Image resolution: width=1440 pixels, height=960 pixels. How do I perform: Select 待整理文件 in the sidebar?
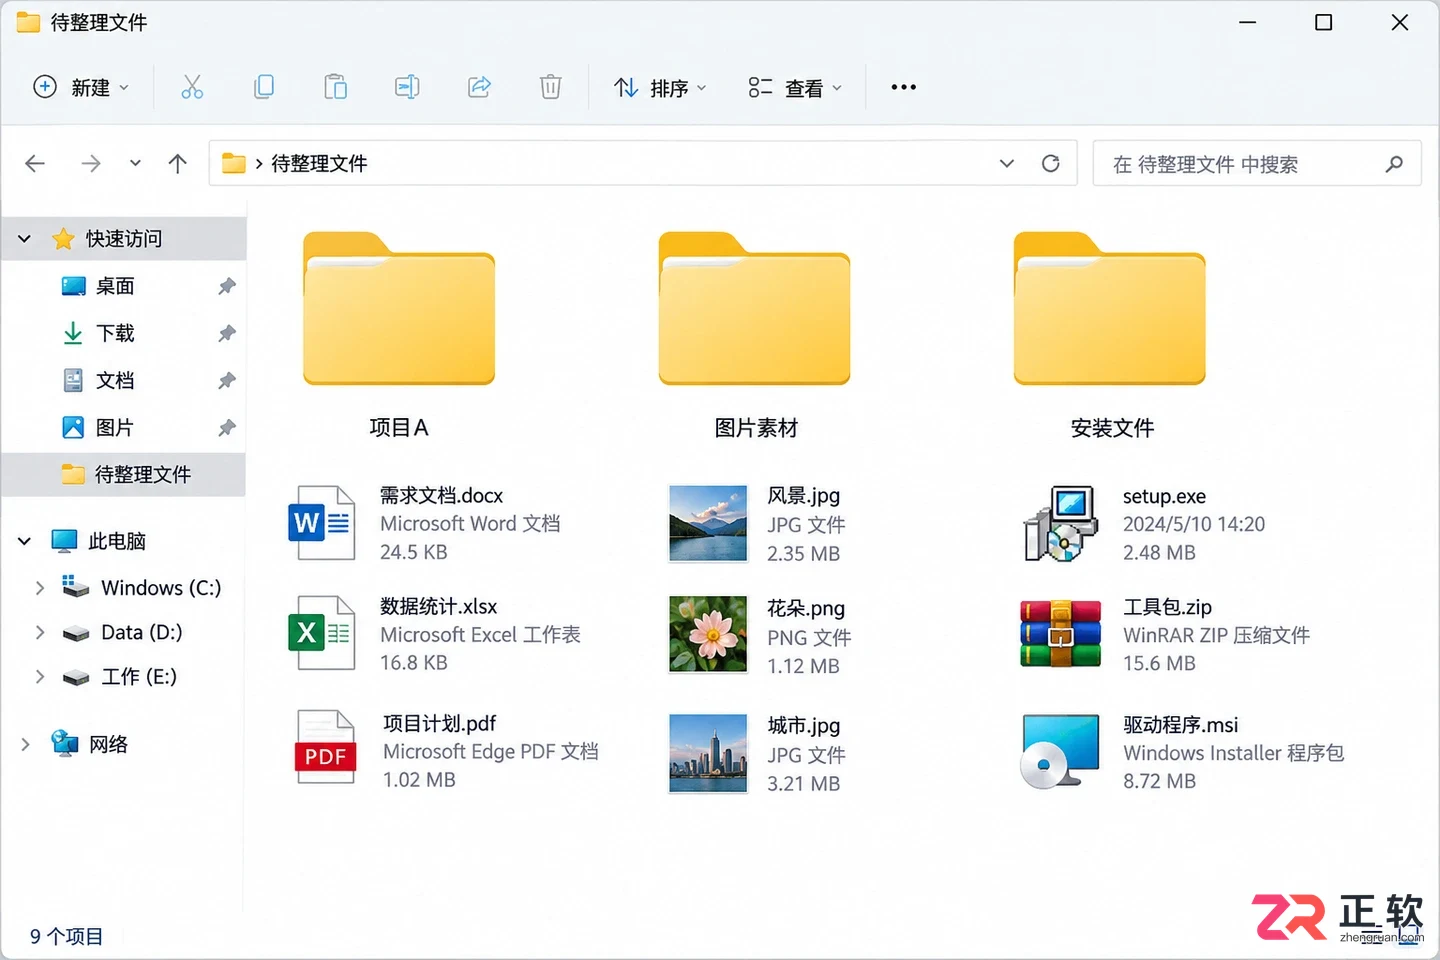point(123,474)
